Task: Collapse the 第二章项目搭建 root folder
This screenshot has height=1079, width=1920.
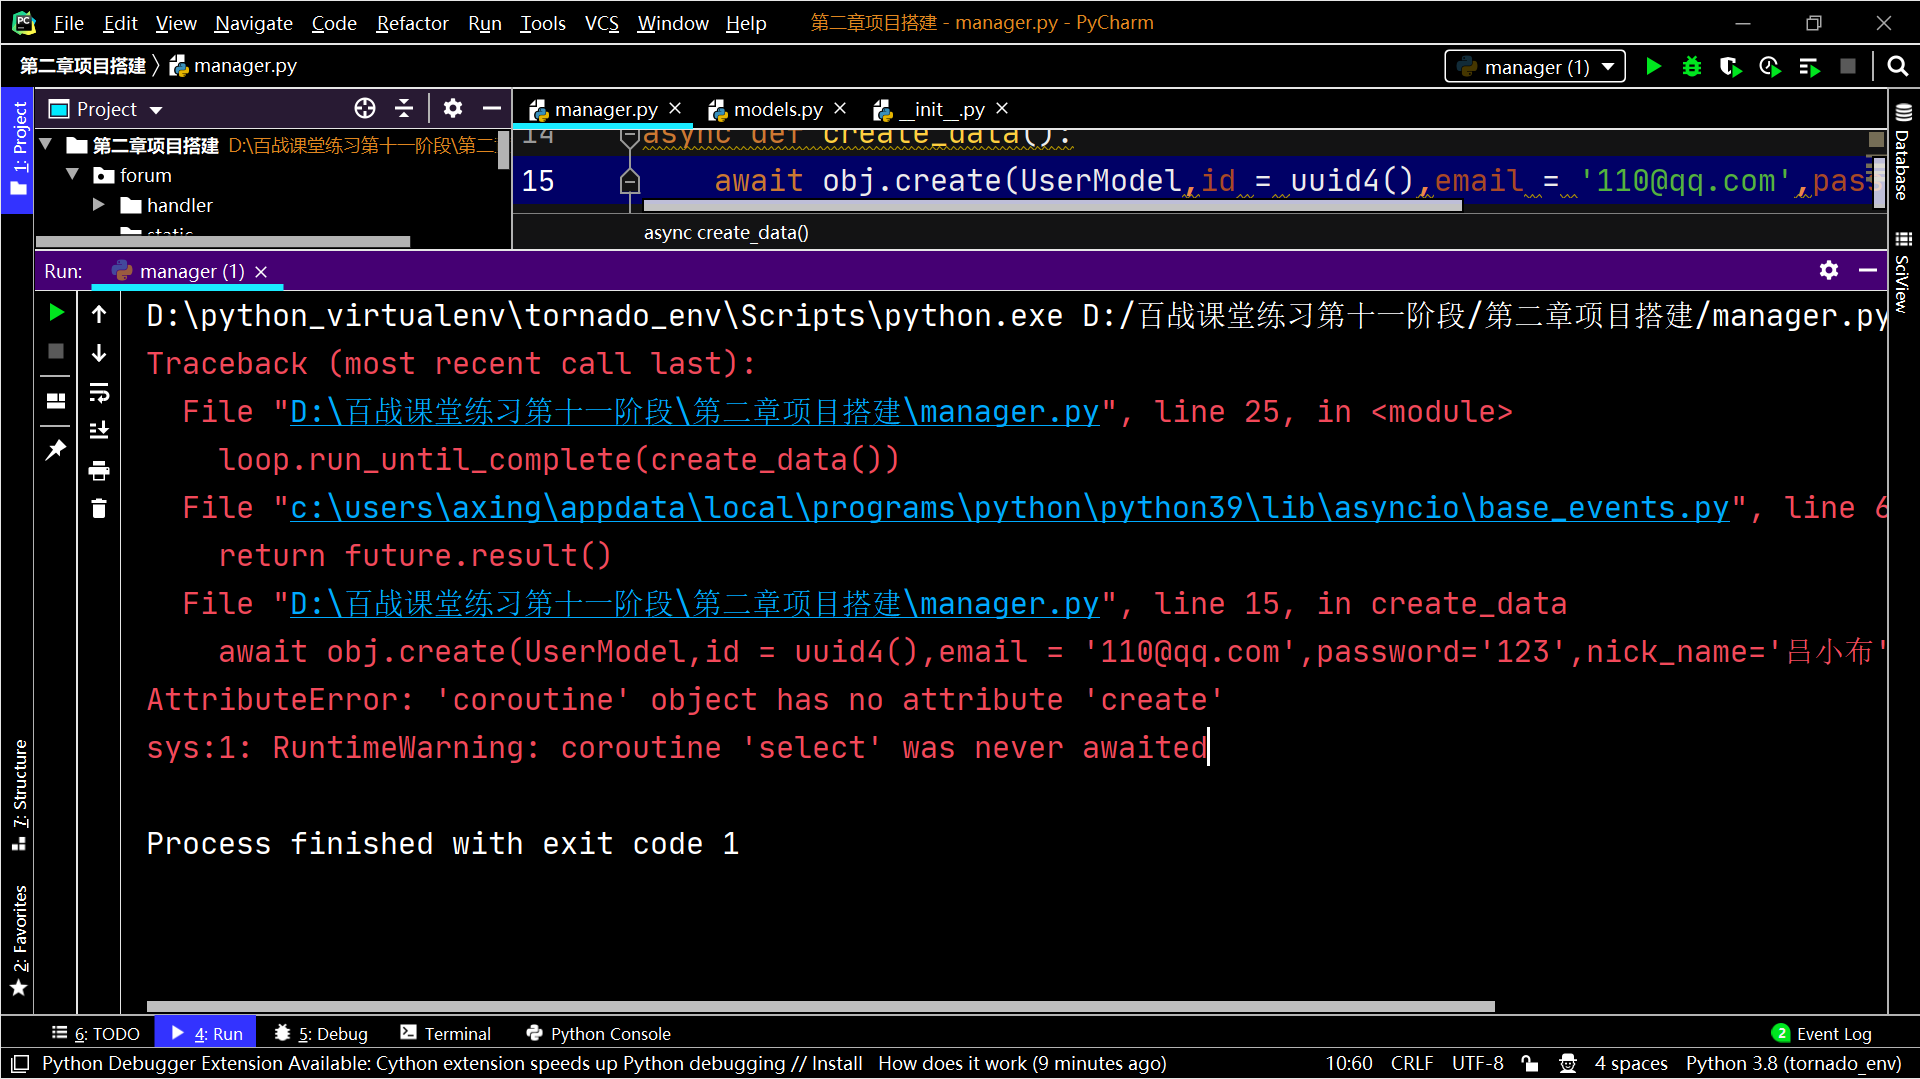Action: coord(45,145)
